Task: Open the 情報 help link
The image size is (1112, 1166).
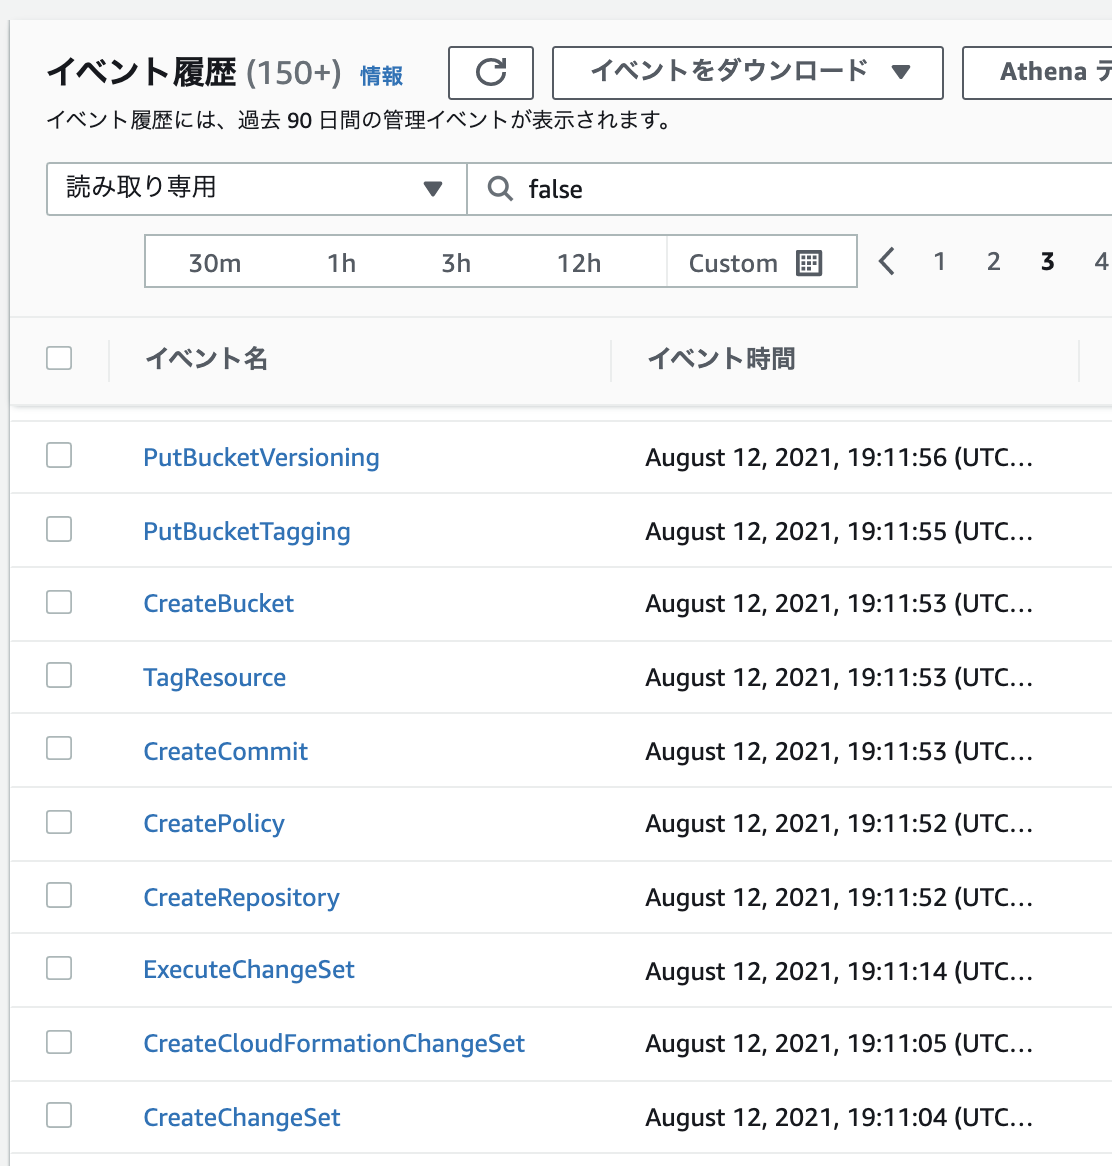Action: click(381, 75)
